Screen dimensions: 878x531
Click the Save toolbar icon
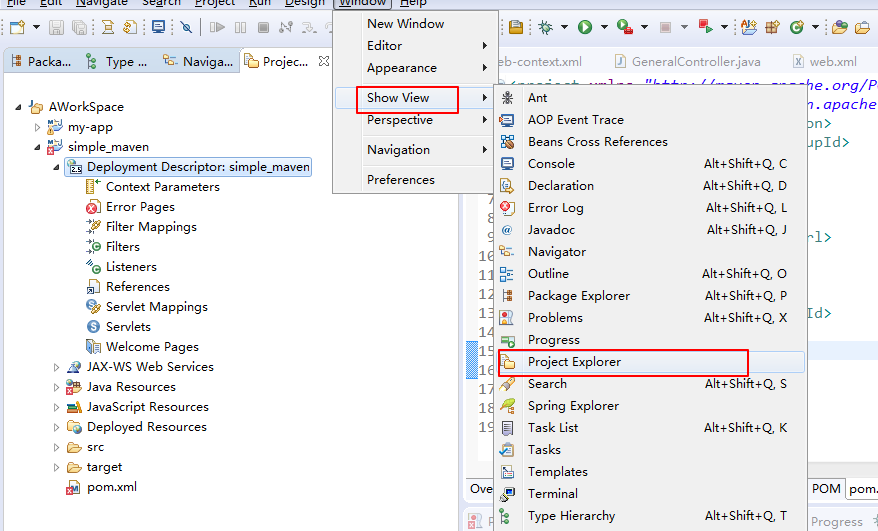point(56,27)
